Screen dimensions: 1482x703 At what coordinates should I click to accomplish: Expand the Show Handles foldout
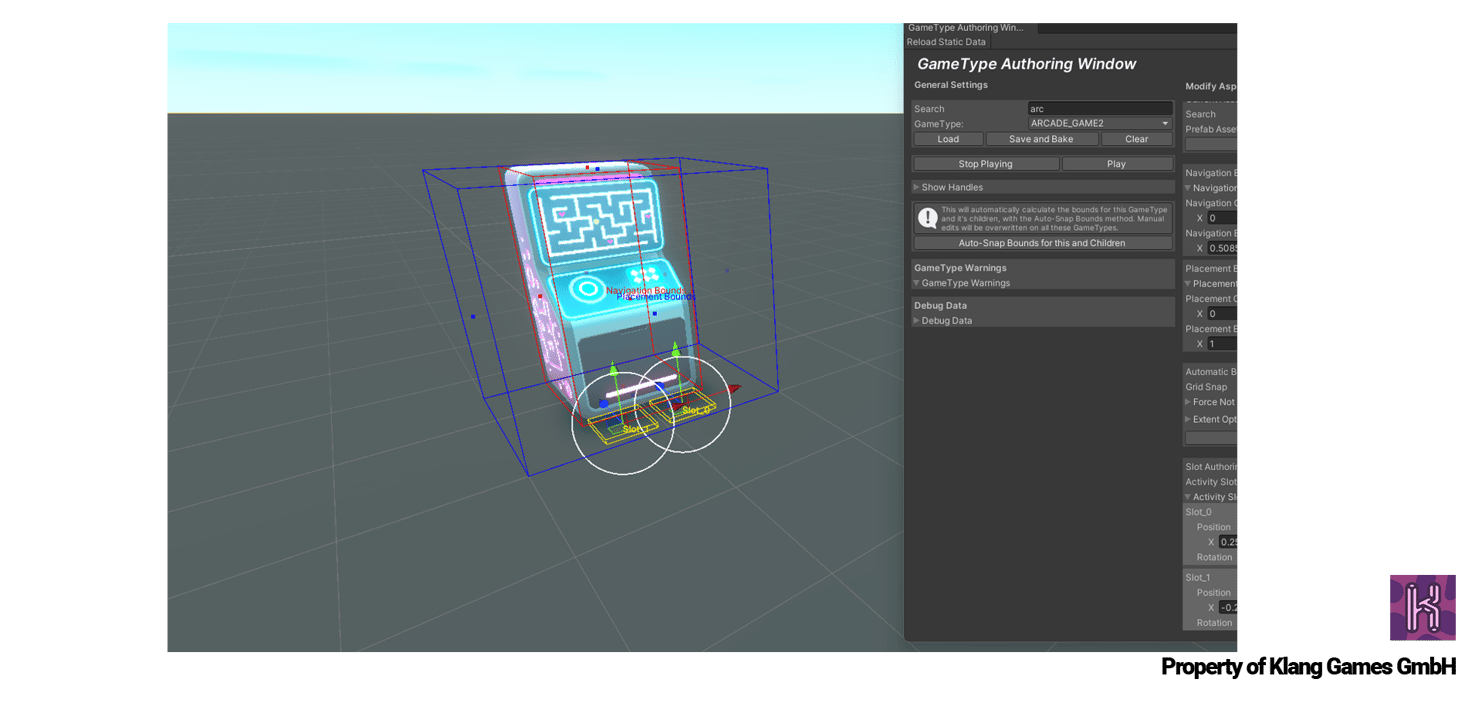click(916, 187)
